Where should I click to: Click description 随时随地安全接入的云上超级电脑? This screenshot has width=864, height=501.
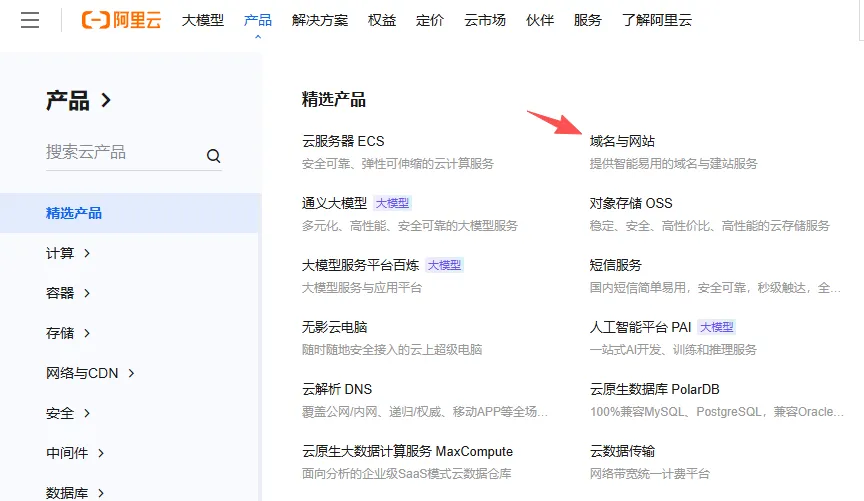392,349
